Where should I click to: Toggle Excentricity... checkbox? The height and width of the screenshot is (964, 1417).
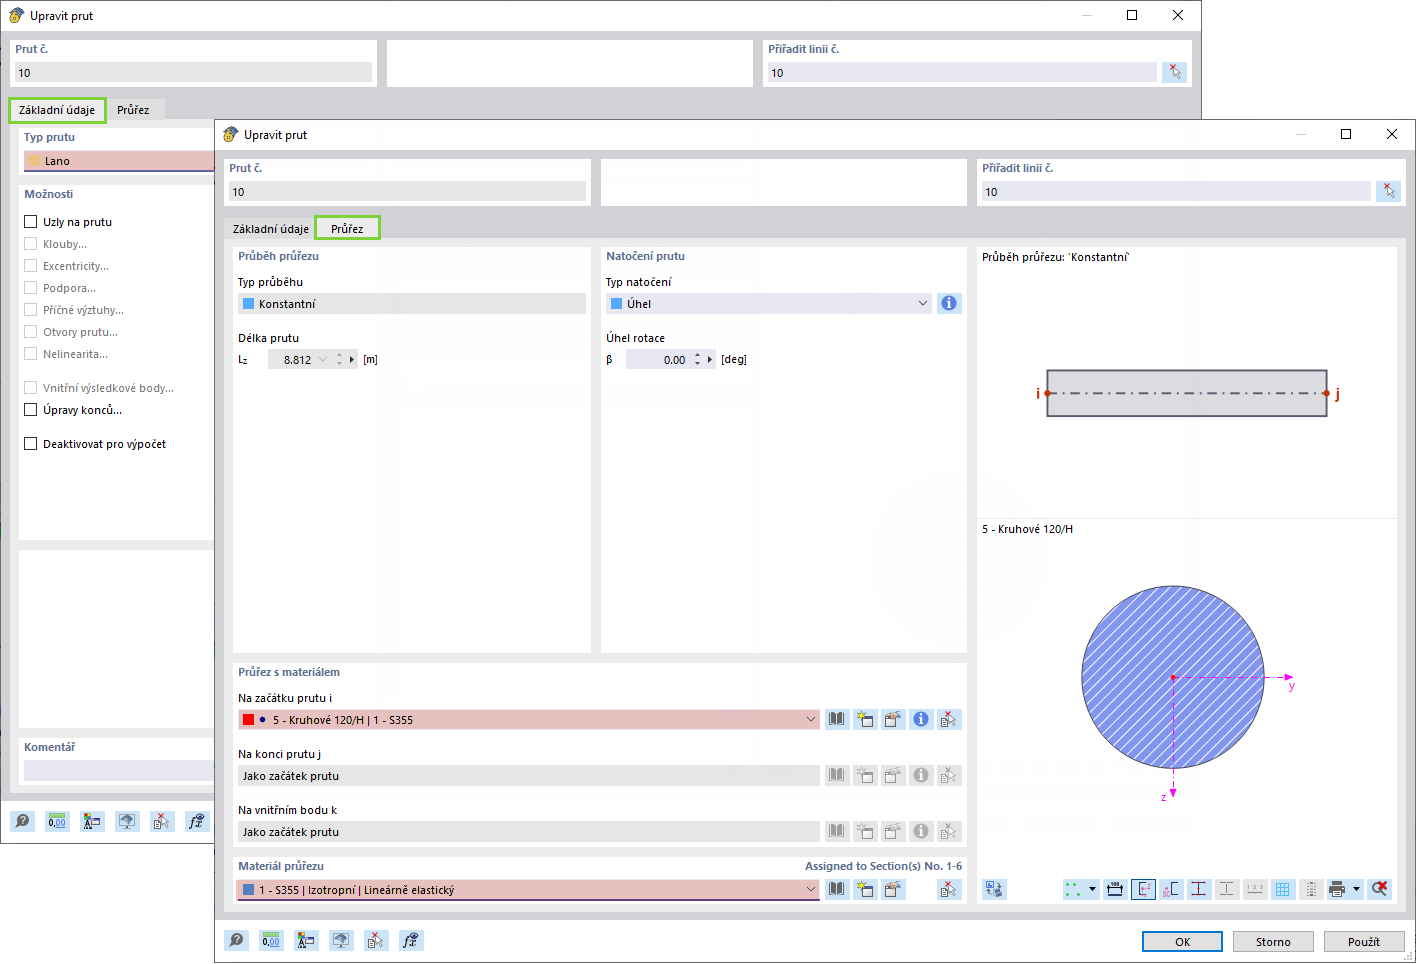(x=31, y=266)
